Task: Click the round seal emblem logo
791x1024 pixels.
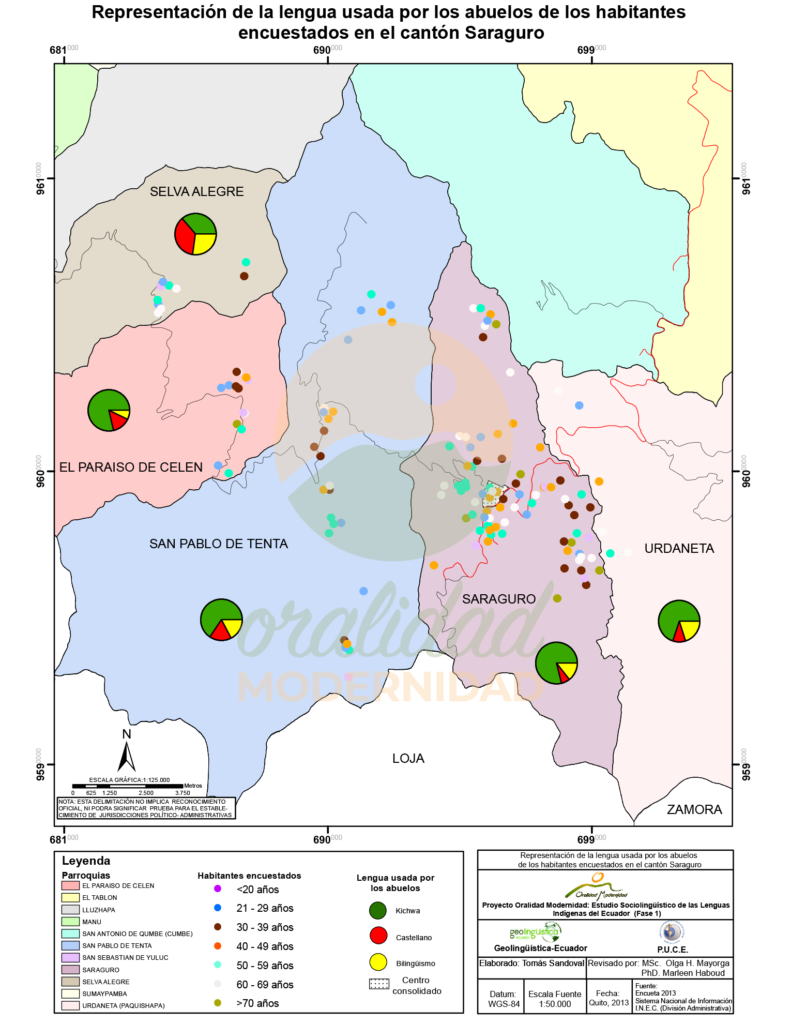Action: coord(672,932)
